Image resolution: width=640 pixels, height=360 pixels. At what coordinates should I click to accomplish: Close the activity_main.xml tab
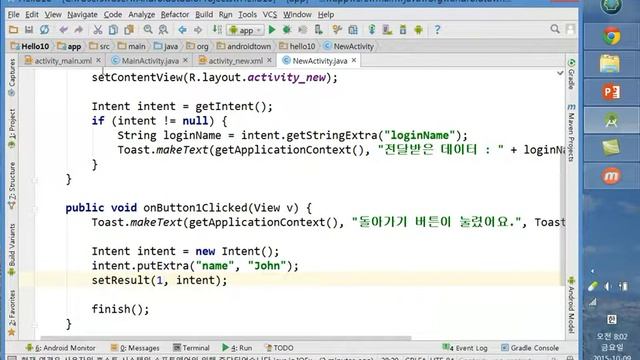coord(99,60)
